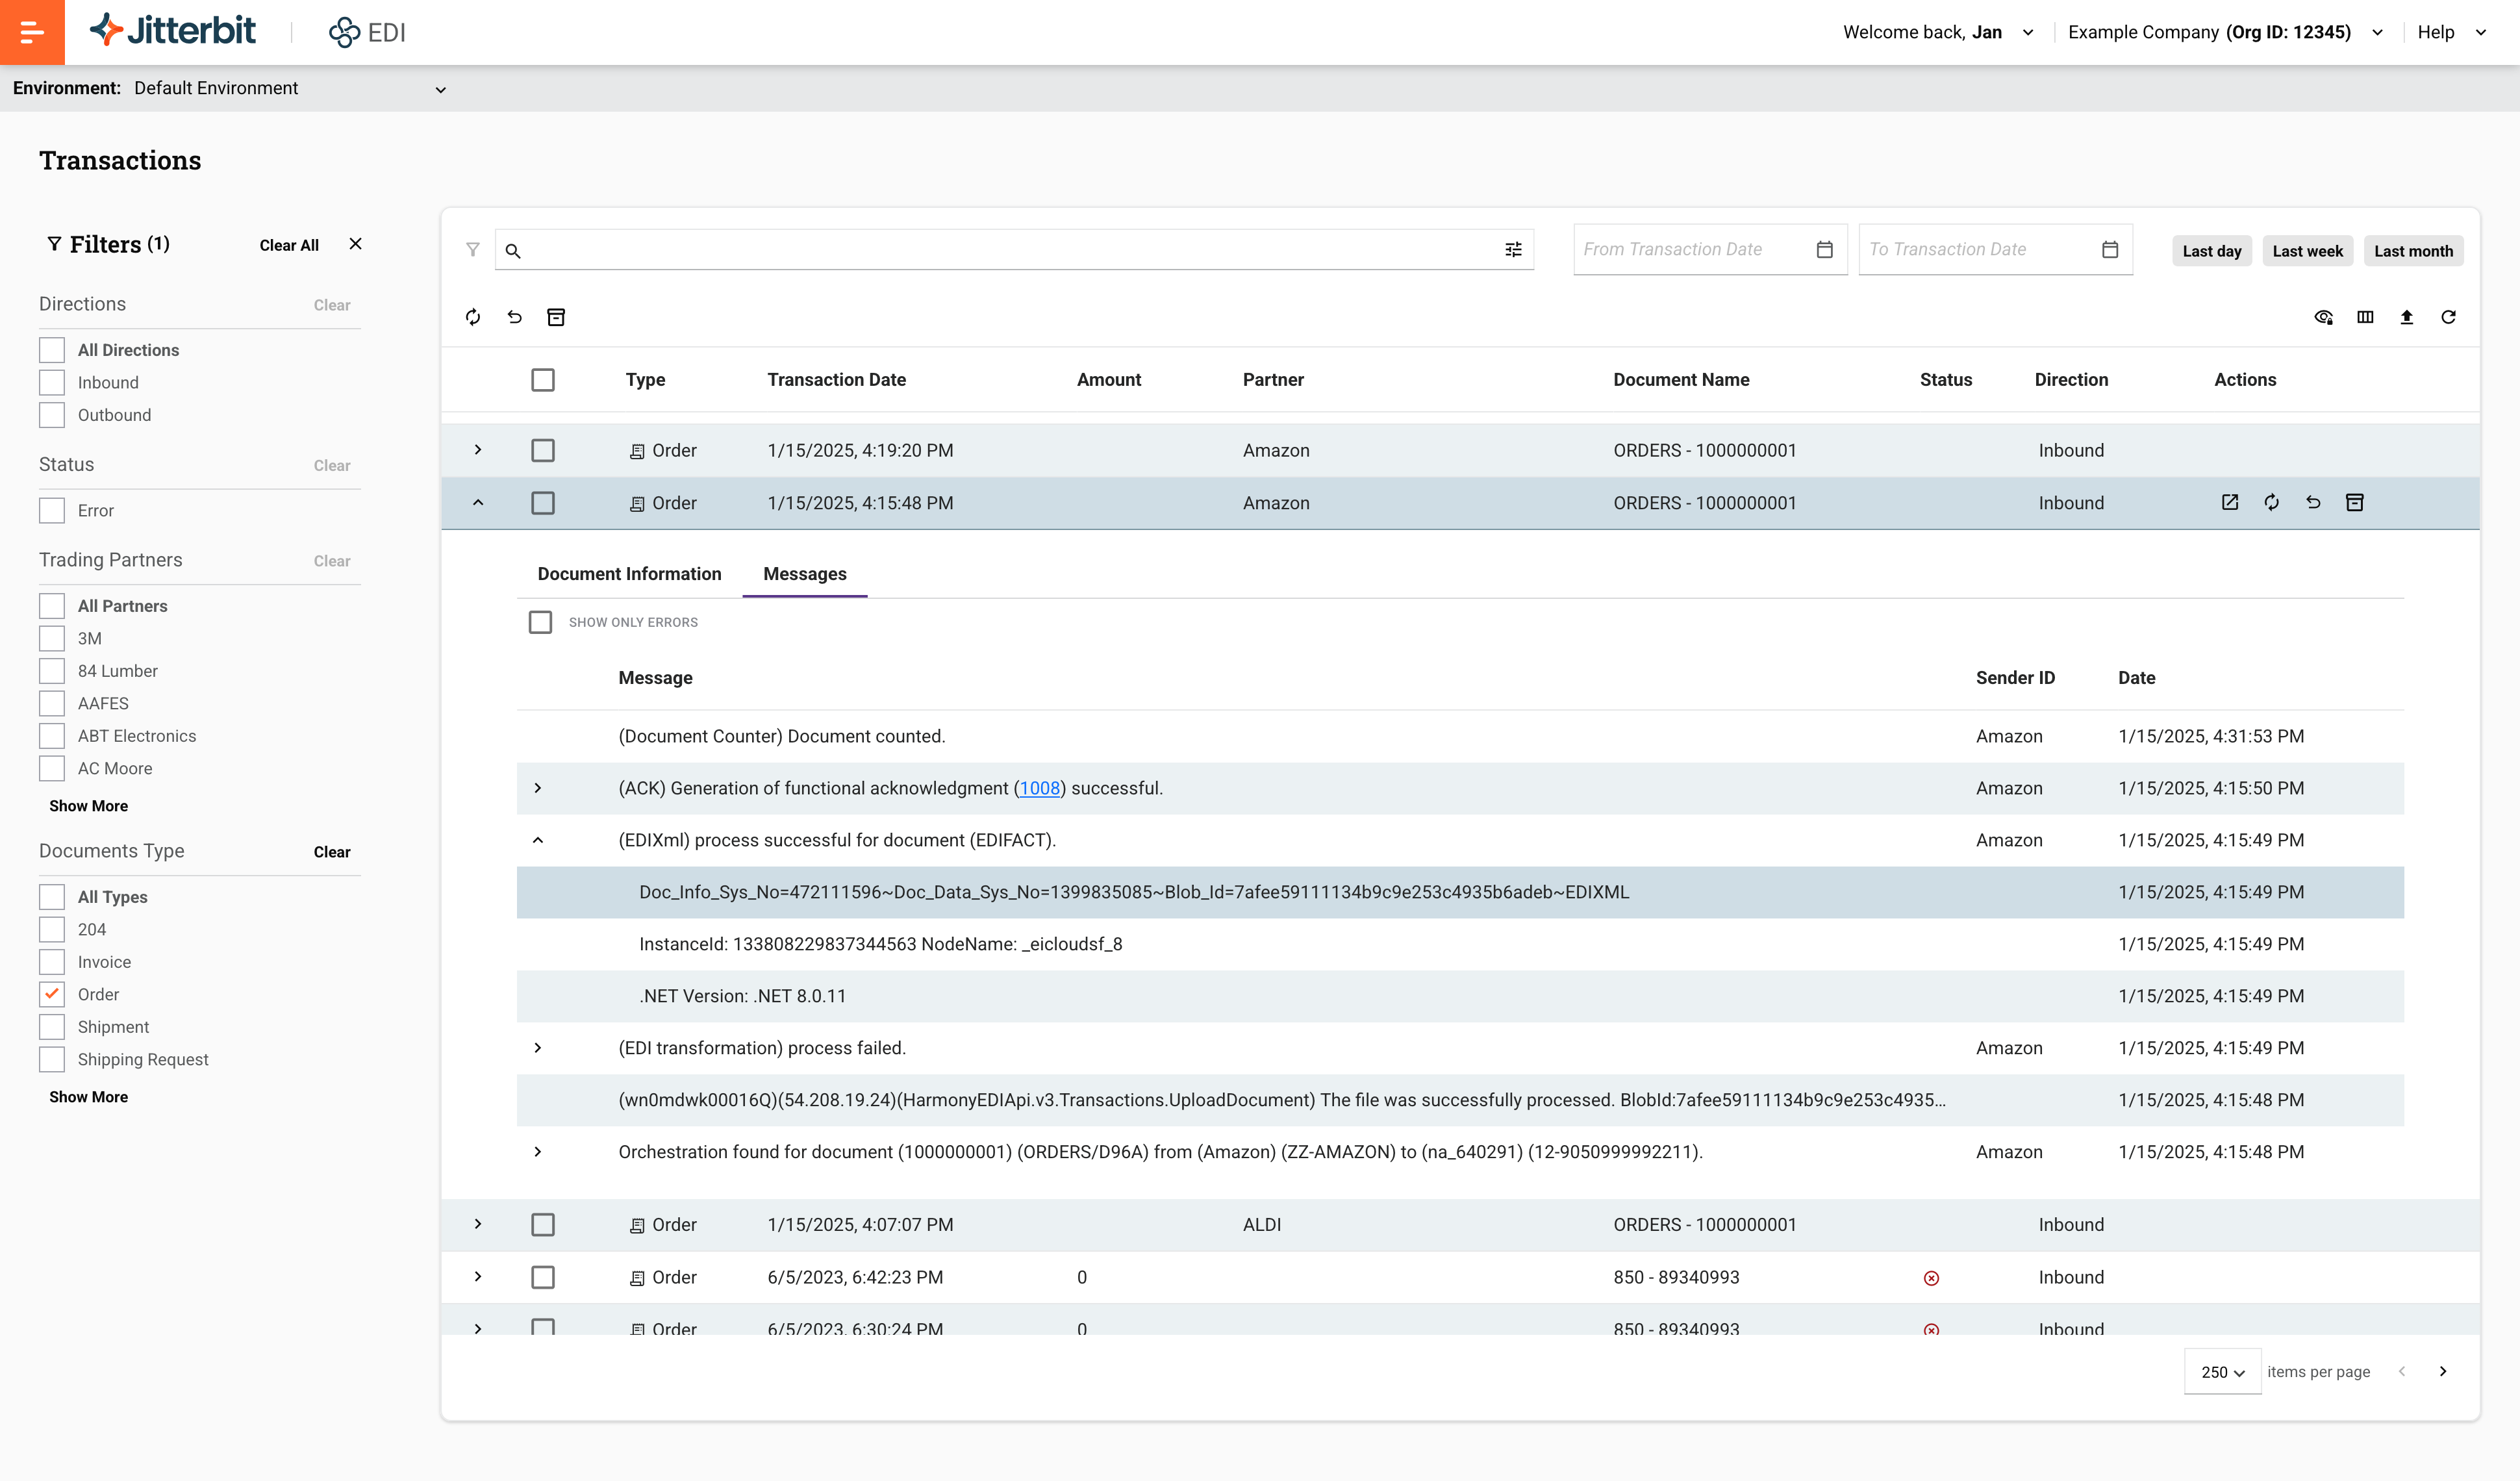The image size is (2520, 1481).
Task: Expand the EDI transformation failed message
Action: pyautogui.click(x=538, y=1048)
